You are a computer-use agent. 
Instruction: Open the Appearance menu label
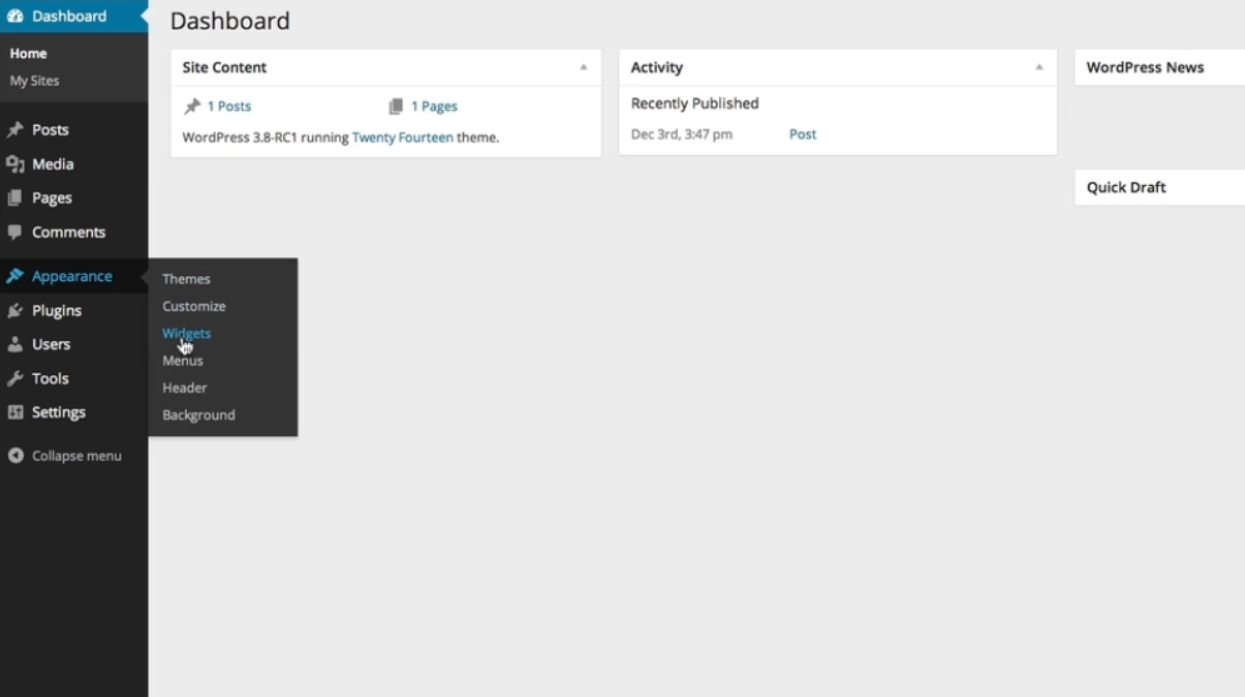(72, 276)
